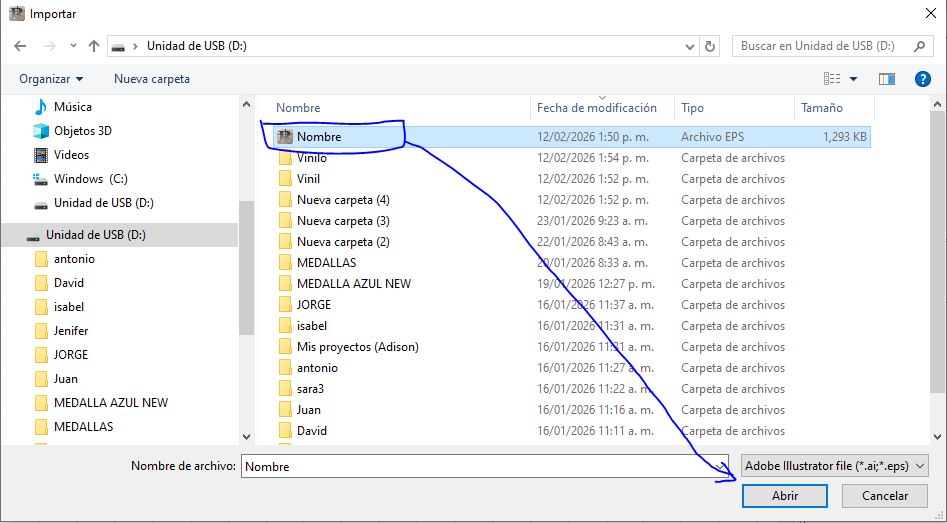The width and height of the screenshot is (947, 523).
Task: Select David folder in file list
Action: point(312,431)
